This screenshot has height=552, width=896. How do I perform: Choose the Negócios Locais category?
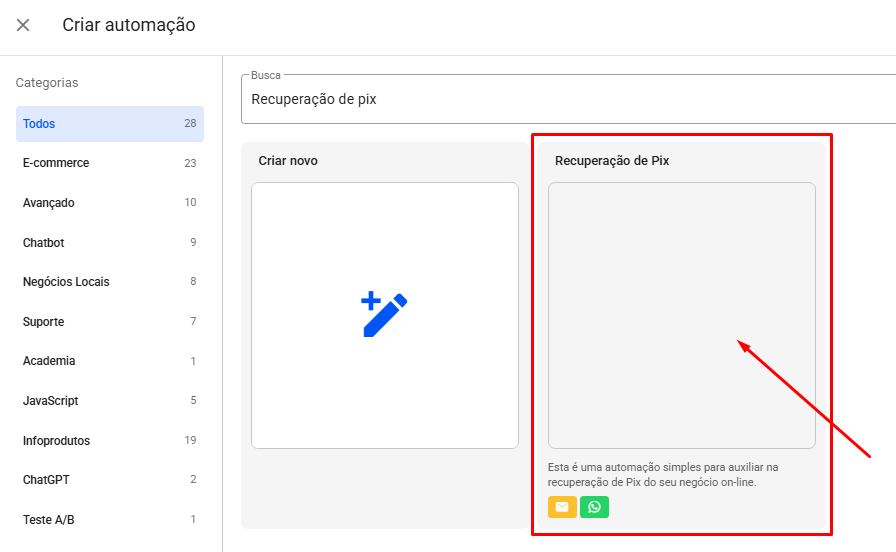pyautogui.click(x=109, y=282)
